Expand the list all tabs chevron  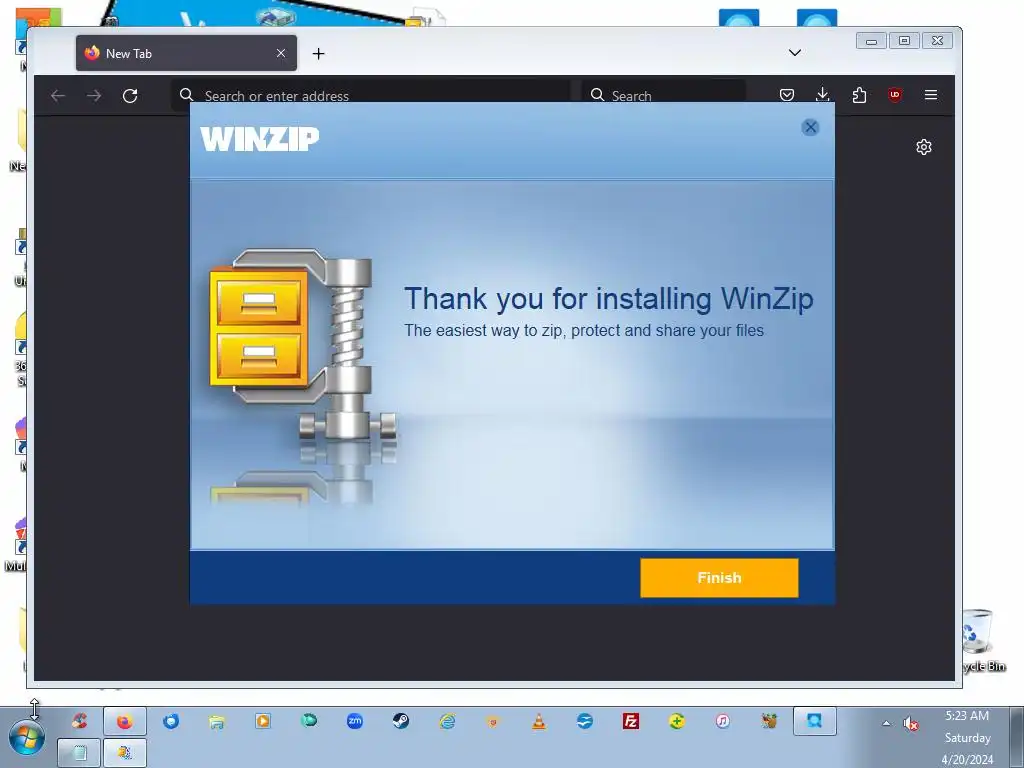point(794,52)
